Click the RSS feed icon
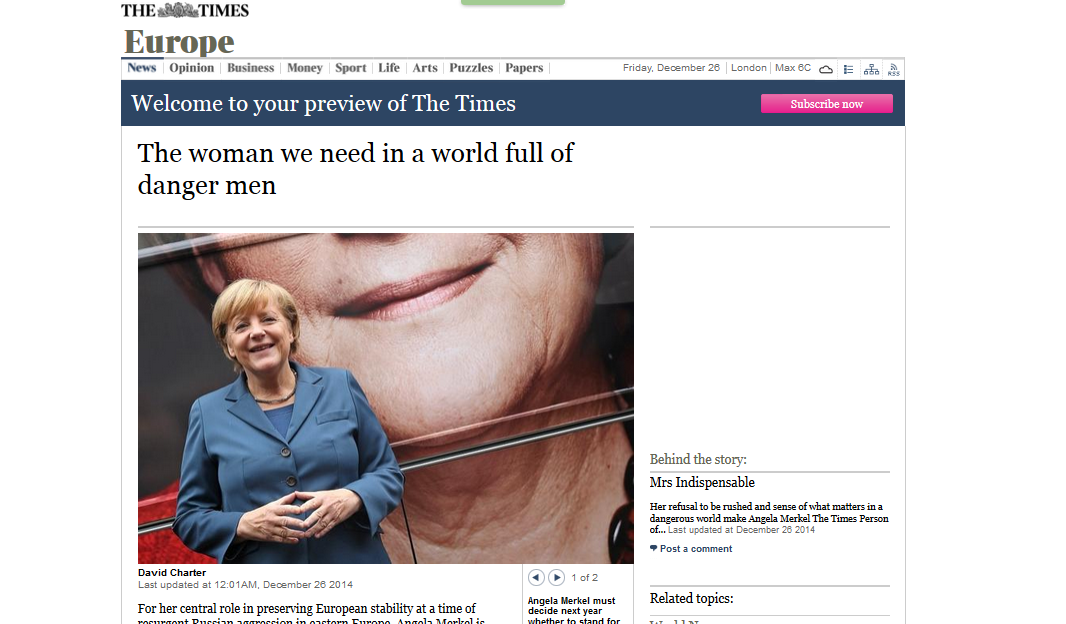The height and width of the screenshot is (624, 1066). 893,69
